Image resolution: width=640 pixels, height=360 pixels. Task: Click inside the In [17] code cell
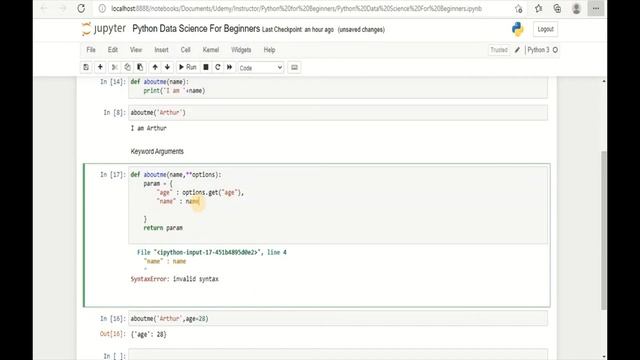click(x=338, y=205)
